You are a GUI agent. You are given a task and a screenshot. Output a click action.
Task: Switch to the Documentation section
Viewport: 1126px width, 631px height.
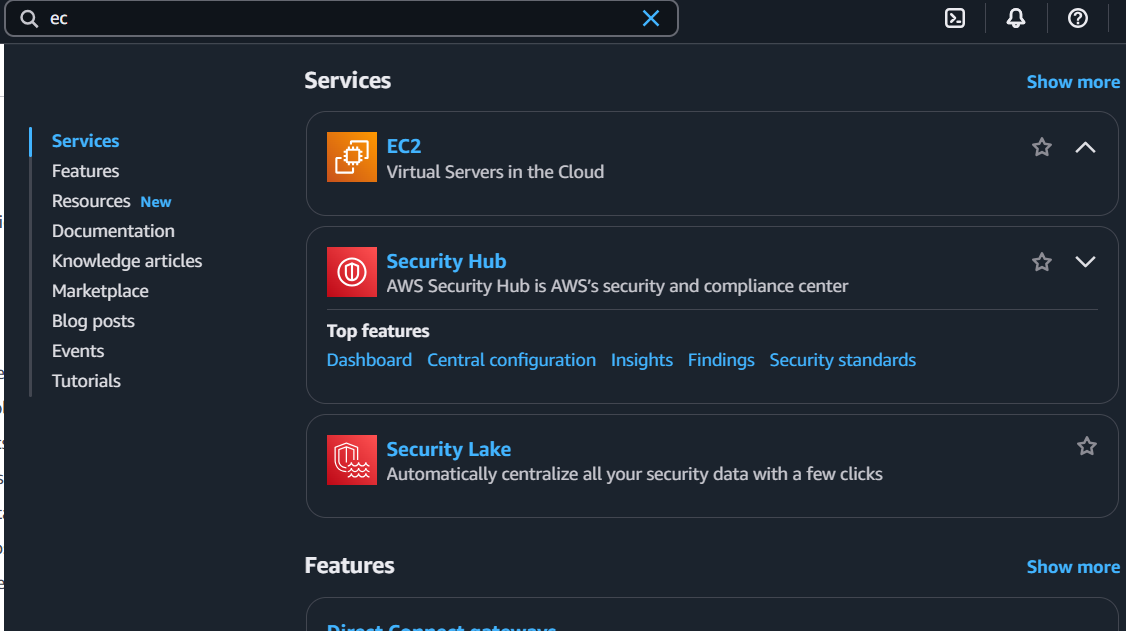coord(113,230)
